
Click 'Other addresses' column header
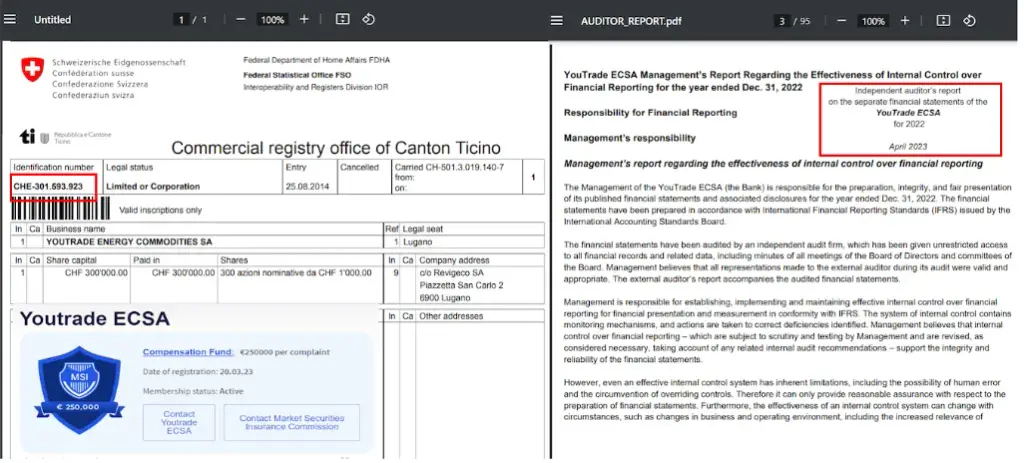[451, 316]
